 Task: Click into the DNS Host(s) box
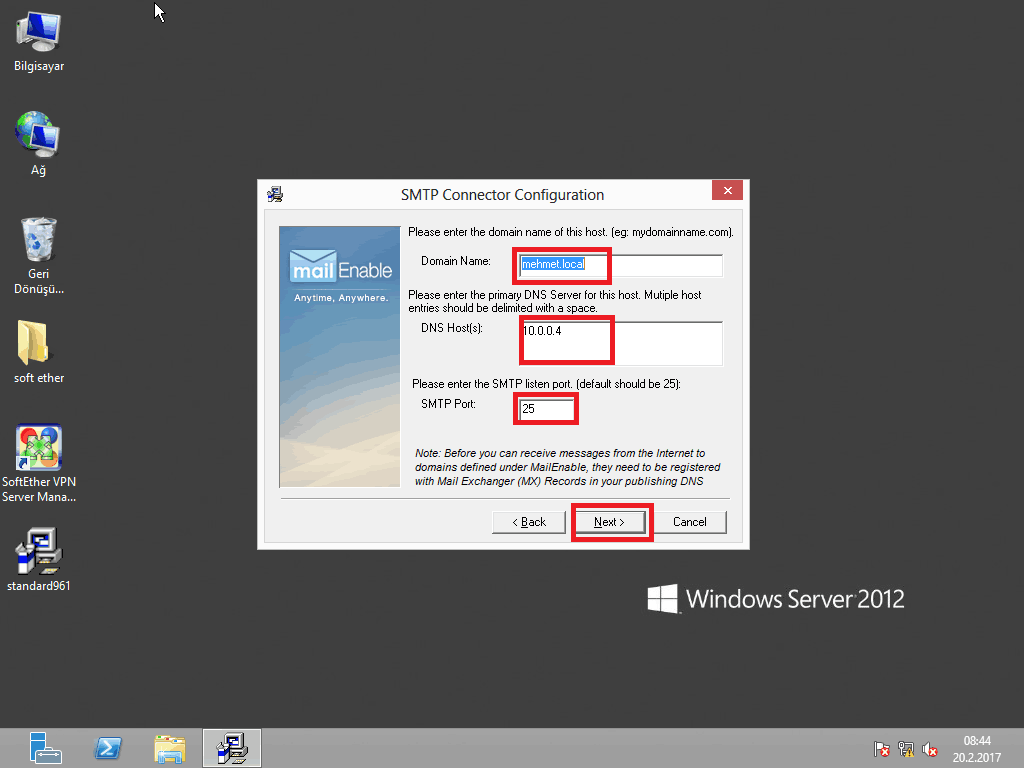point(620,343)
